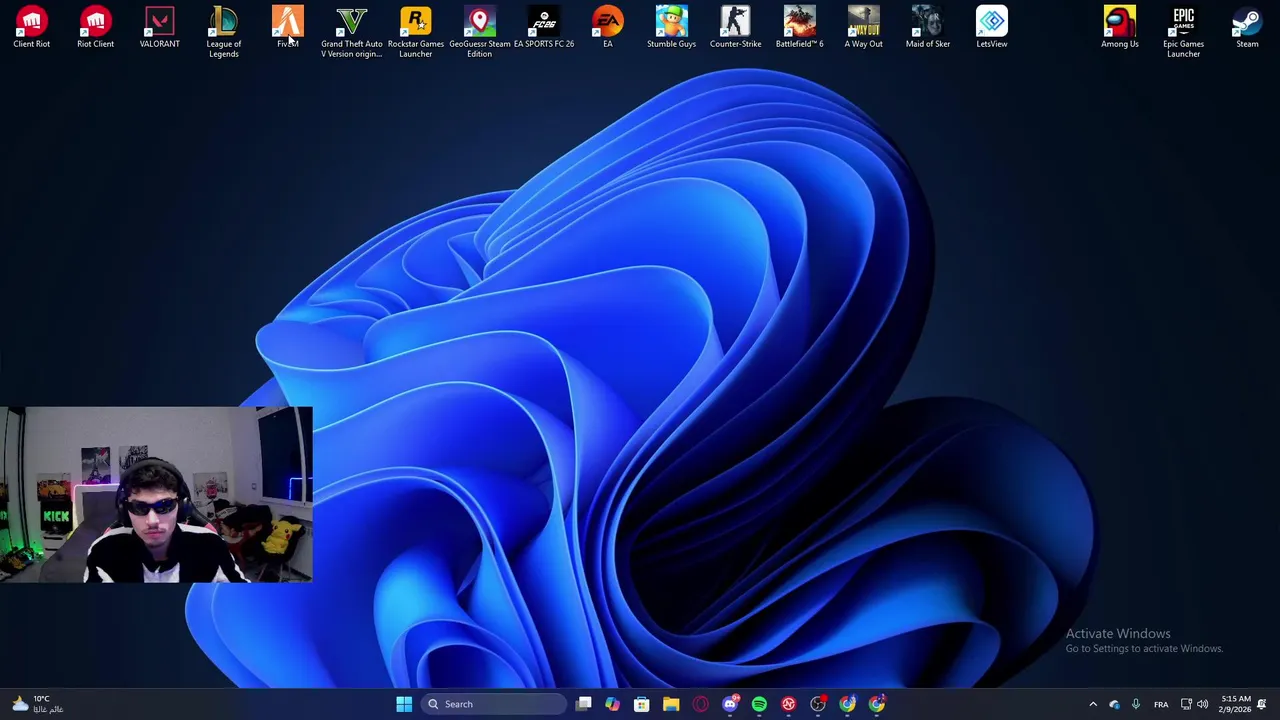The height and width of the screenshot is (720, 1280).
Task: Select the League of Legends icon
Action: point(224,31)
